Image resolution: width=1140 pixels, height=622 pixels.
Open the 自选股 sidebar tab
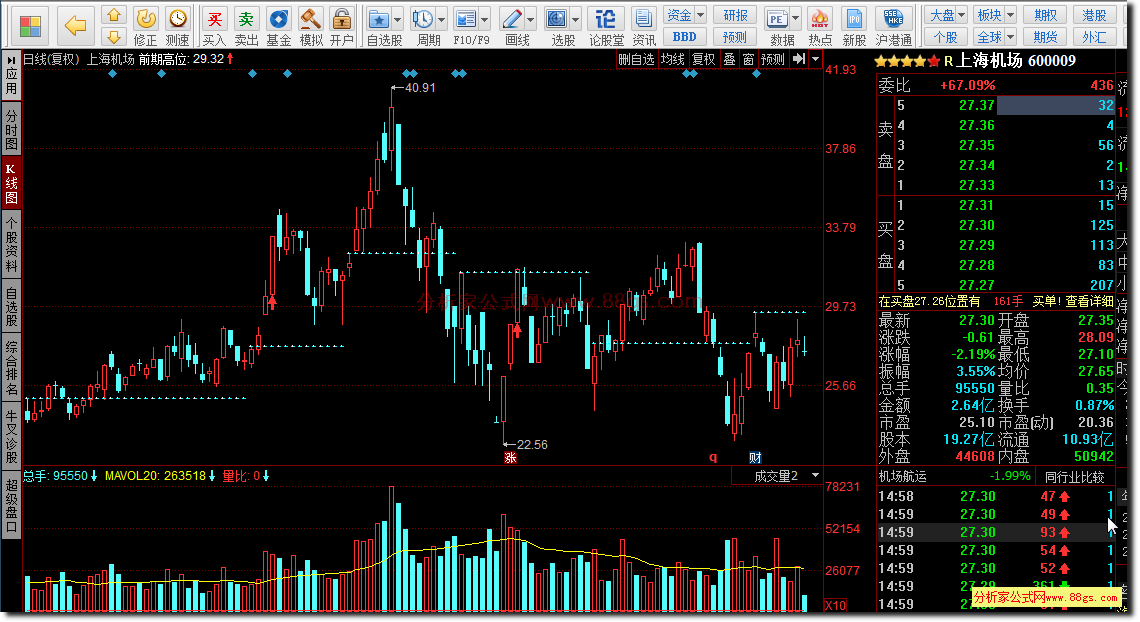pyautogui.click(x=11, y=307)
